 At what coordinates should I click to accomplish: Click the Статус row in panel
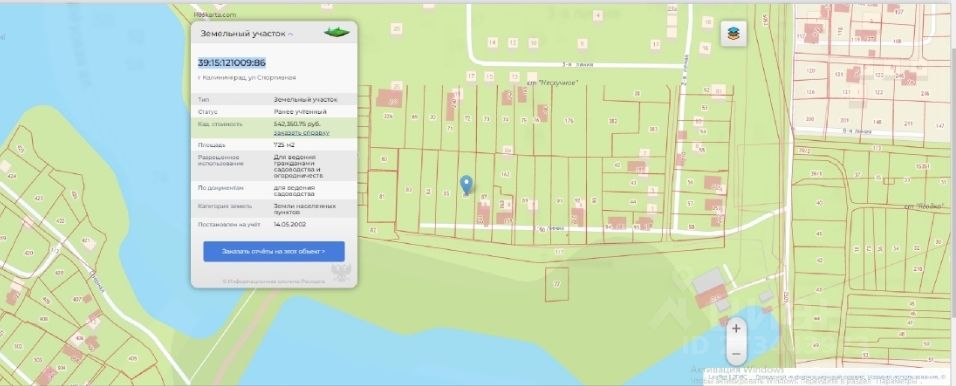(x=274, y=112)
